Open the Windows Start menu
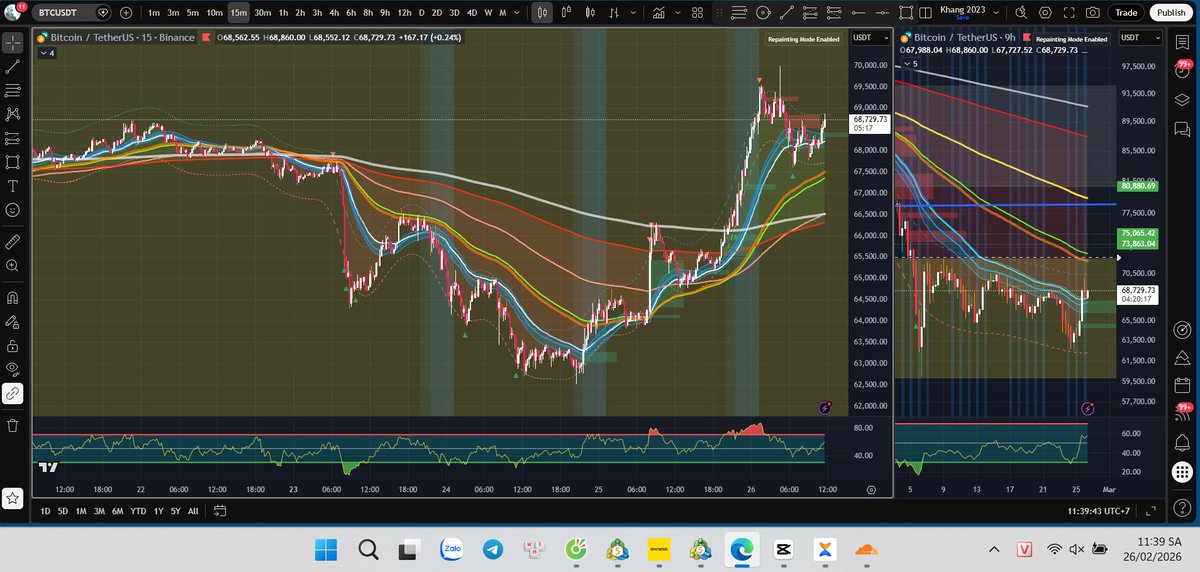 coord(326,549)
